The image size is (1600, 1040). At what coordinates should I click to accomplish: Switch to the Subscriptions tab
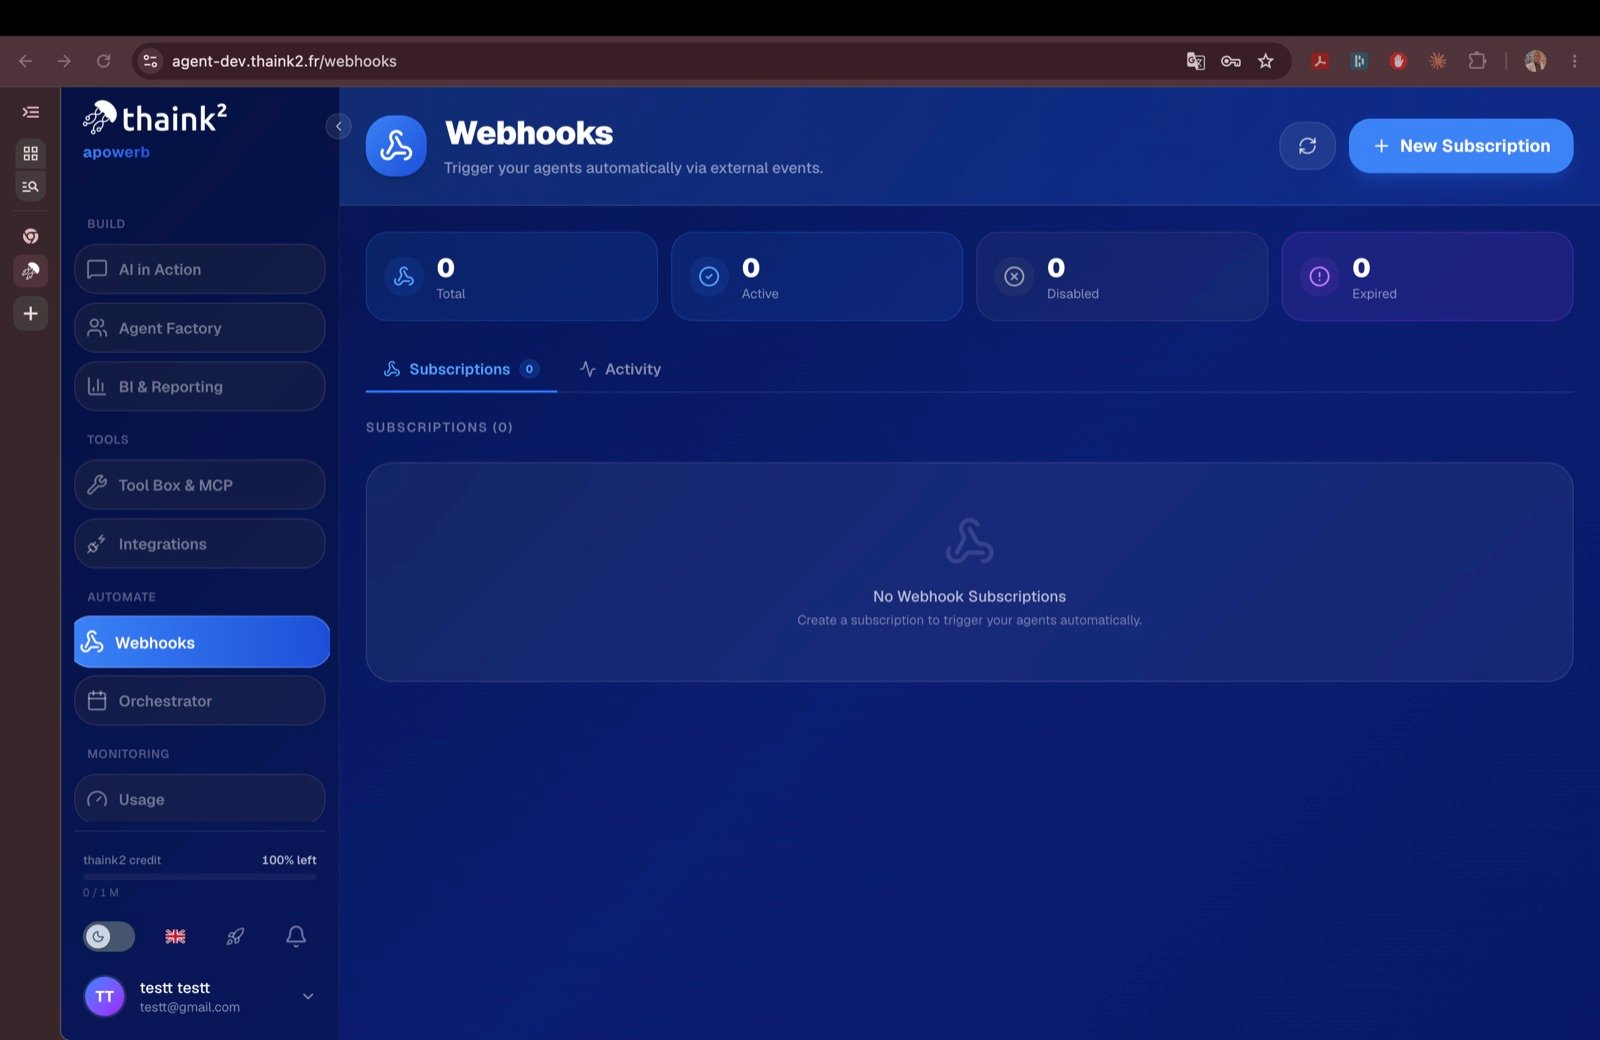pos(461,369)
